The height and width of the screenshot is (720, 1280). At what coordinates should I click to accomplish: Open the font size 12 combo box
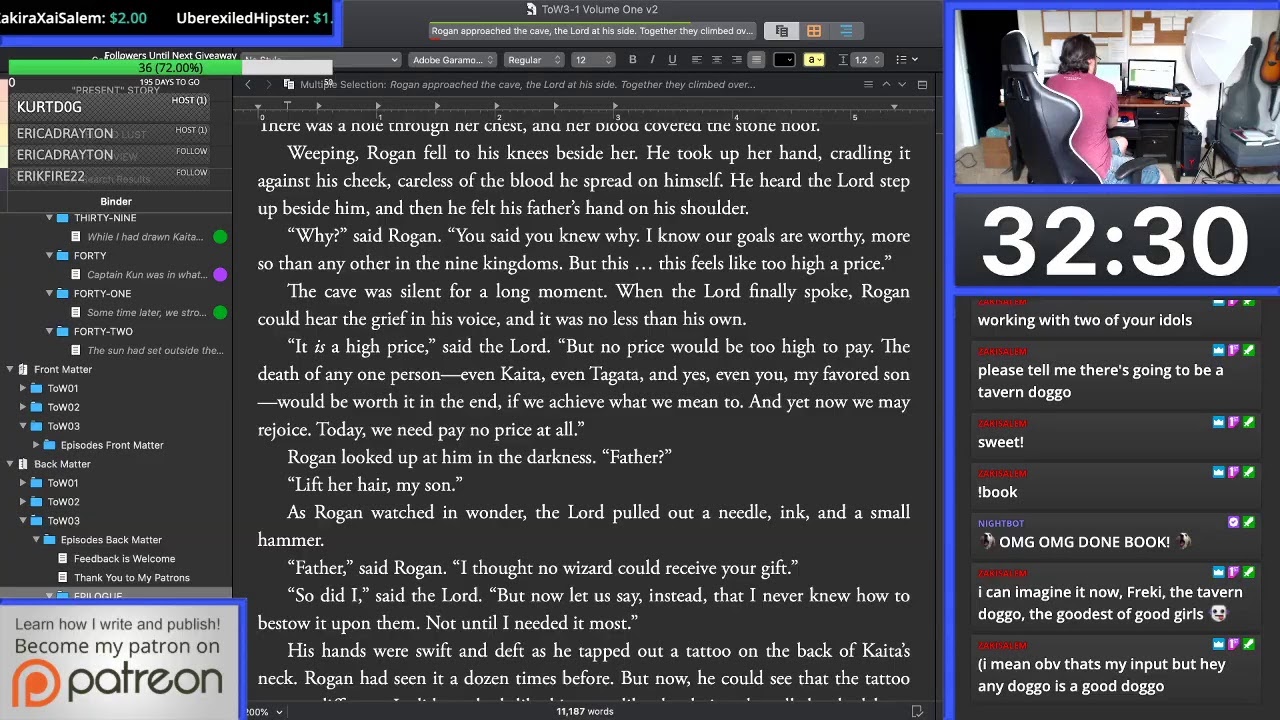(591, 60)
